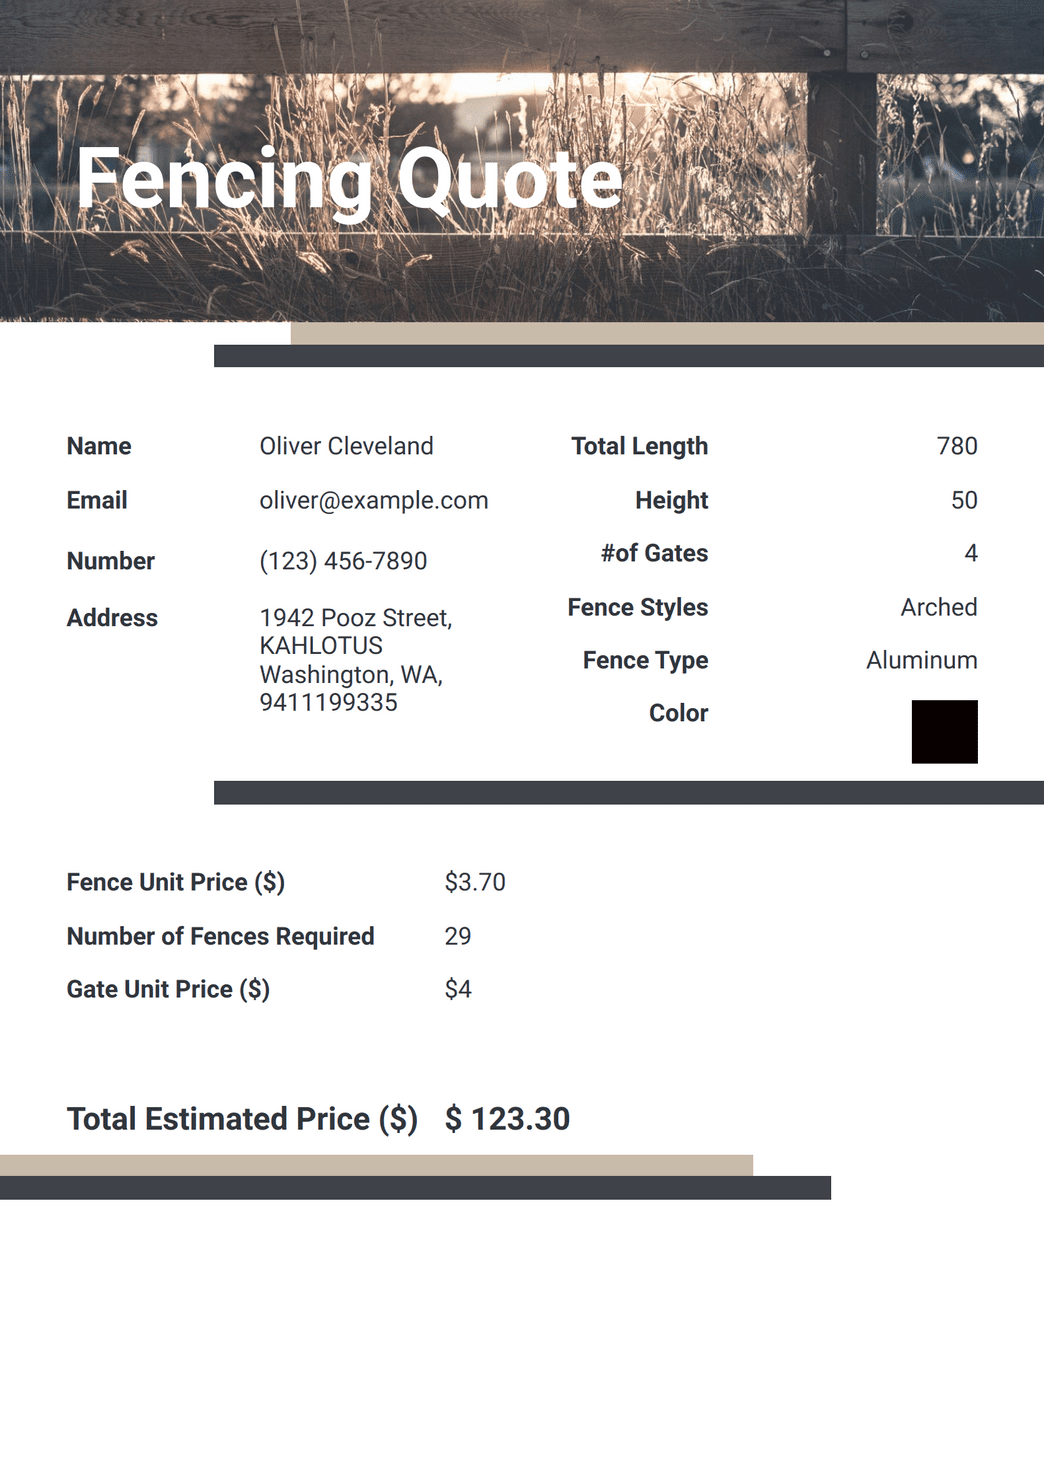Click the number of gates value 4
Image resolution: width=1044 pixels, height=1477 pixels.
pyautogui.click(x=971, y=553)
